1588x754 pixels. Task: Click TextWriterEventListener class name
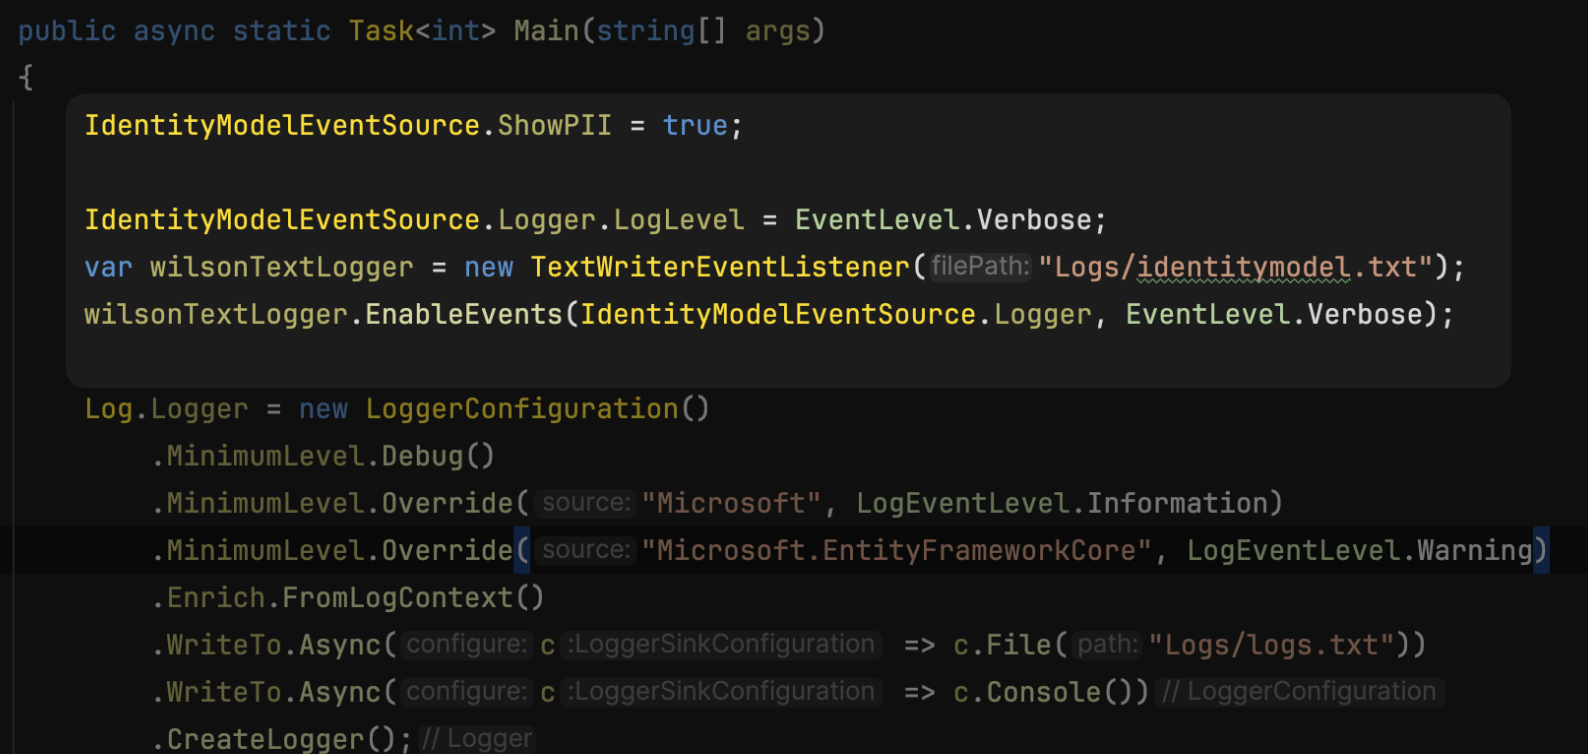[720, 268]
